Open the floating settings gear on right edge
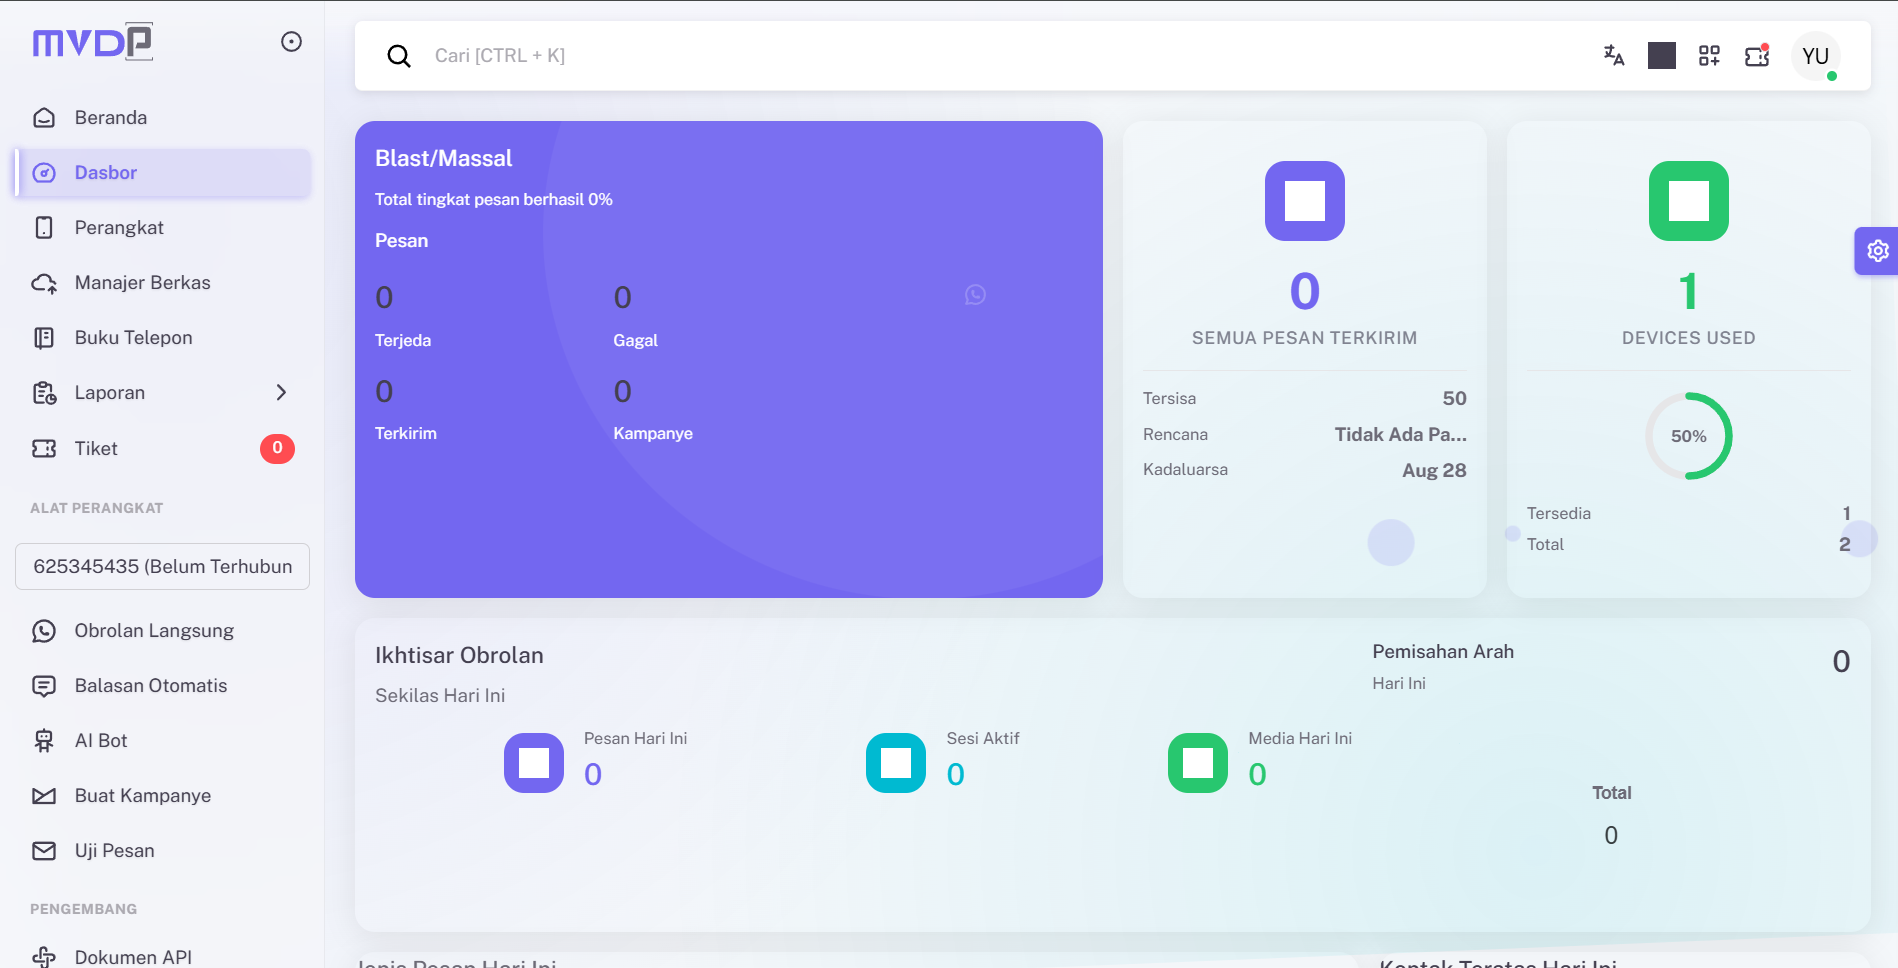This screenshot has width=1898, height=968. pos(1878,251)
